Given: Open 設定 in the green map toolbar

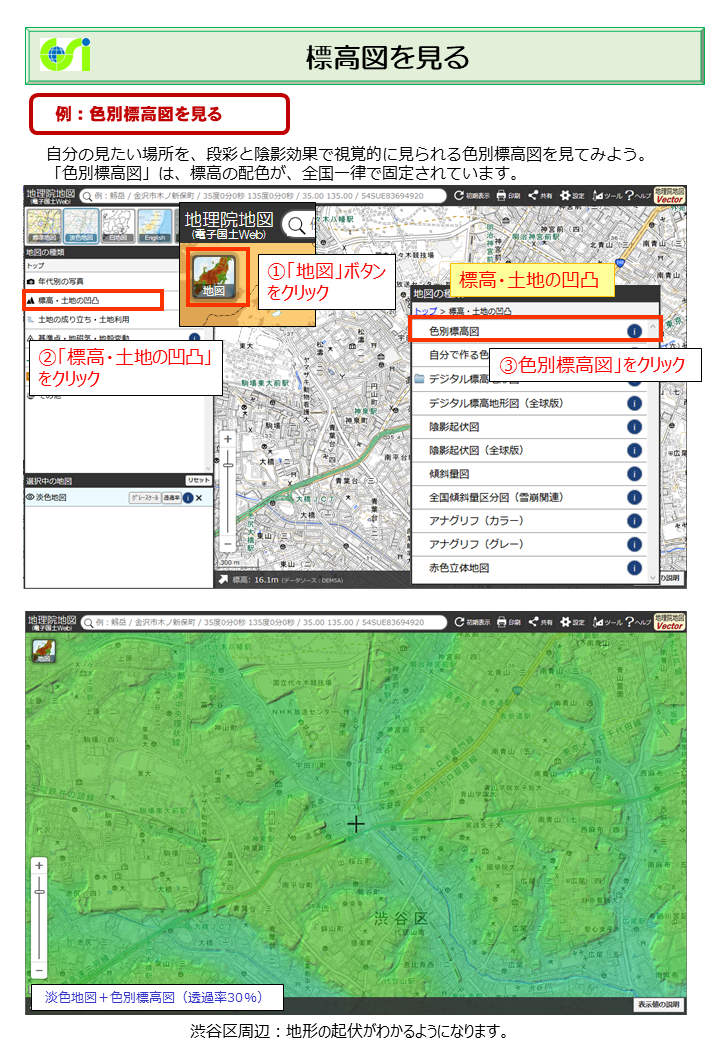Looking at the screenshot, I should pos(572,621).
